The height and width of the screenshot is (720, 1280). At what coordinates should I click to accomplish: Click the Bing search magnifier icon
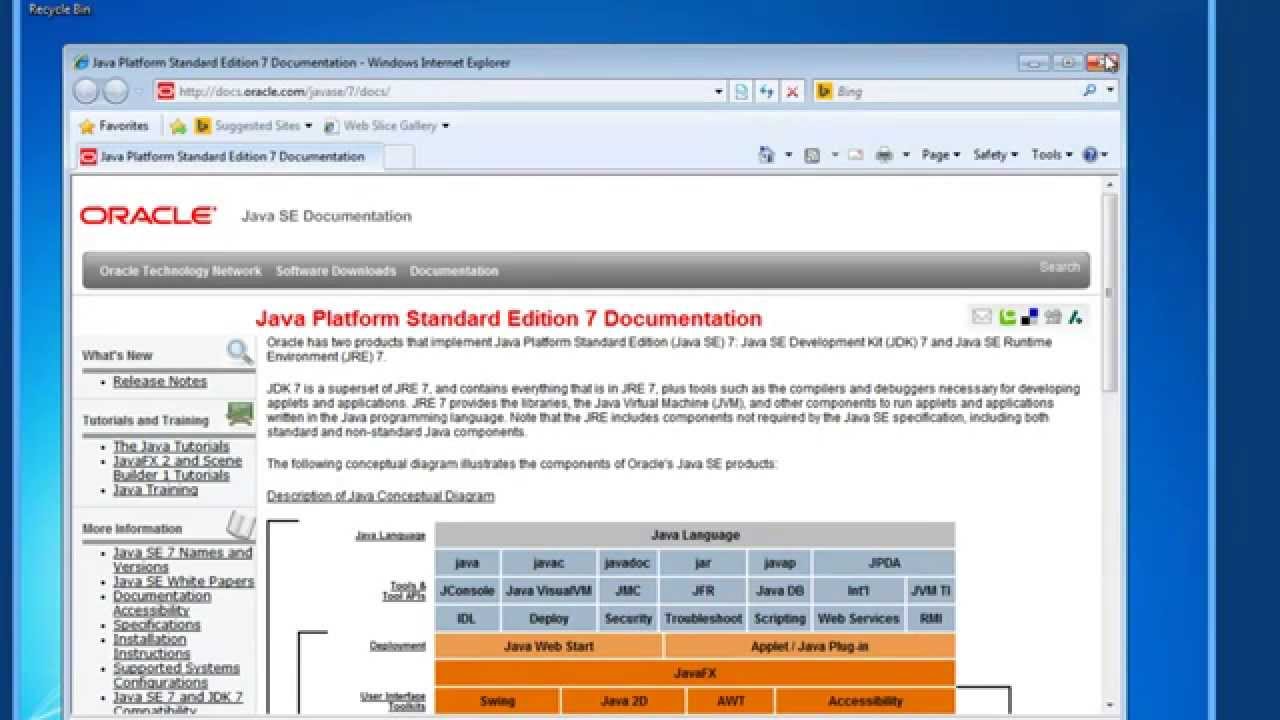(1089, 91)
